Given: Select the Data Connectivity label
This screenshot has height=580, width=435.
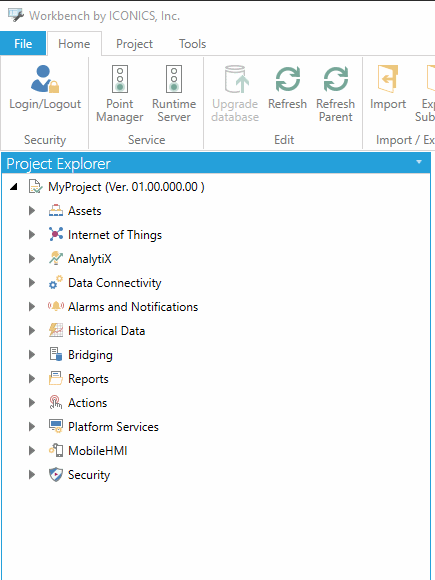Looking at the screenshot, I should [x=115, y=283].
